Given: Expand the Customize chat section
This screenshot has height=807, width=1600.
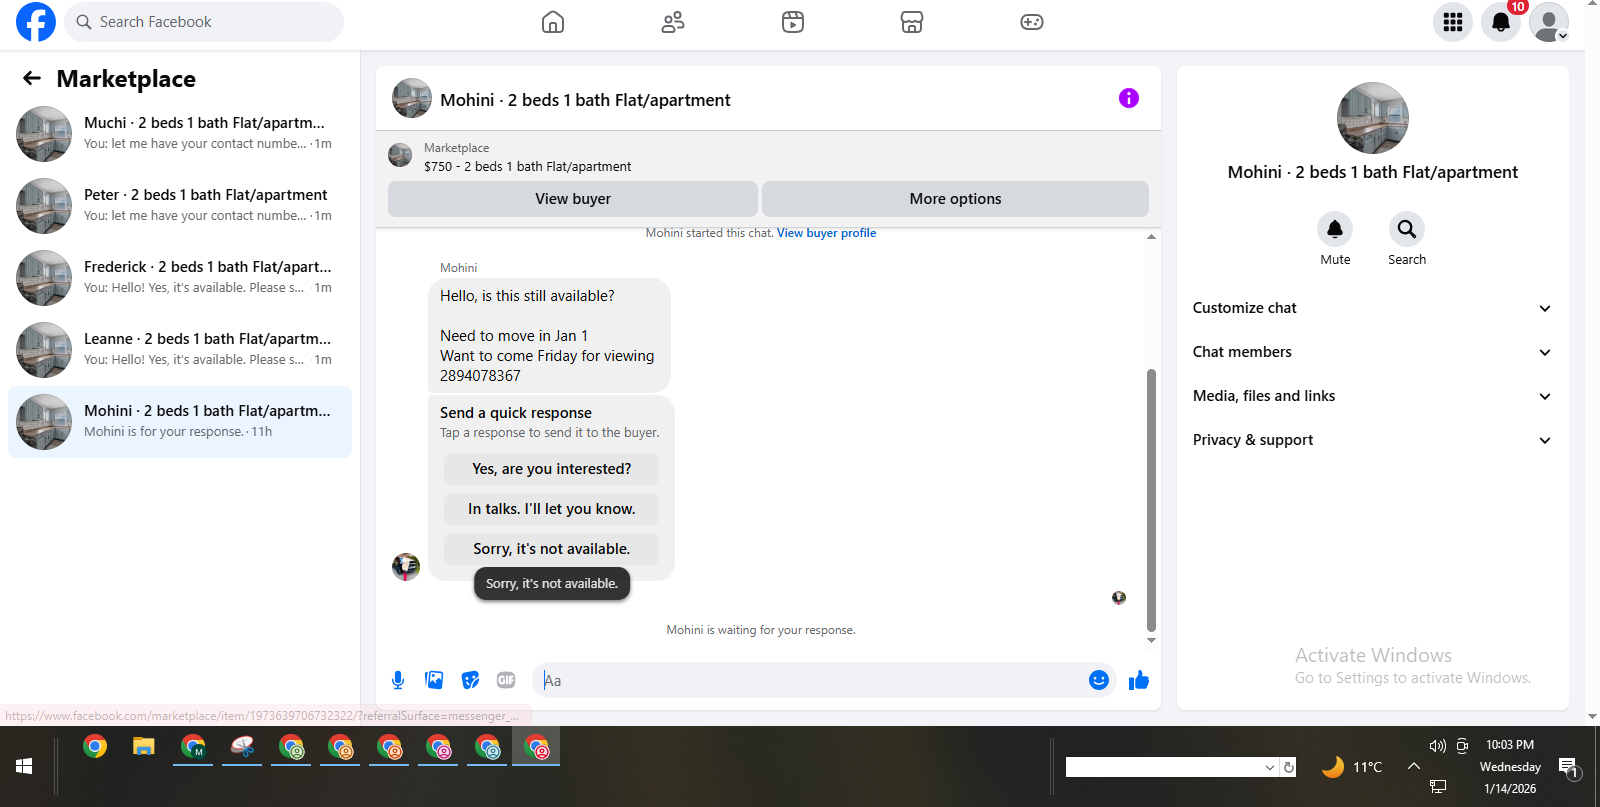Looking at the screenshot, I should click(x=1372, y=308).
